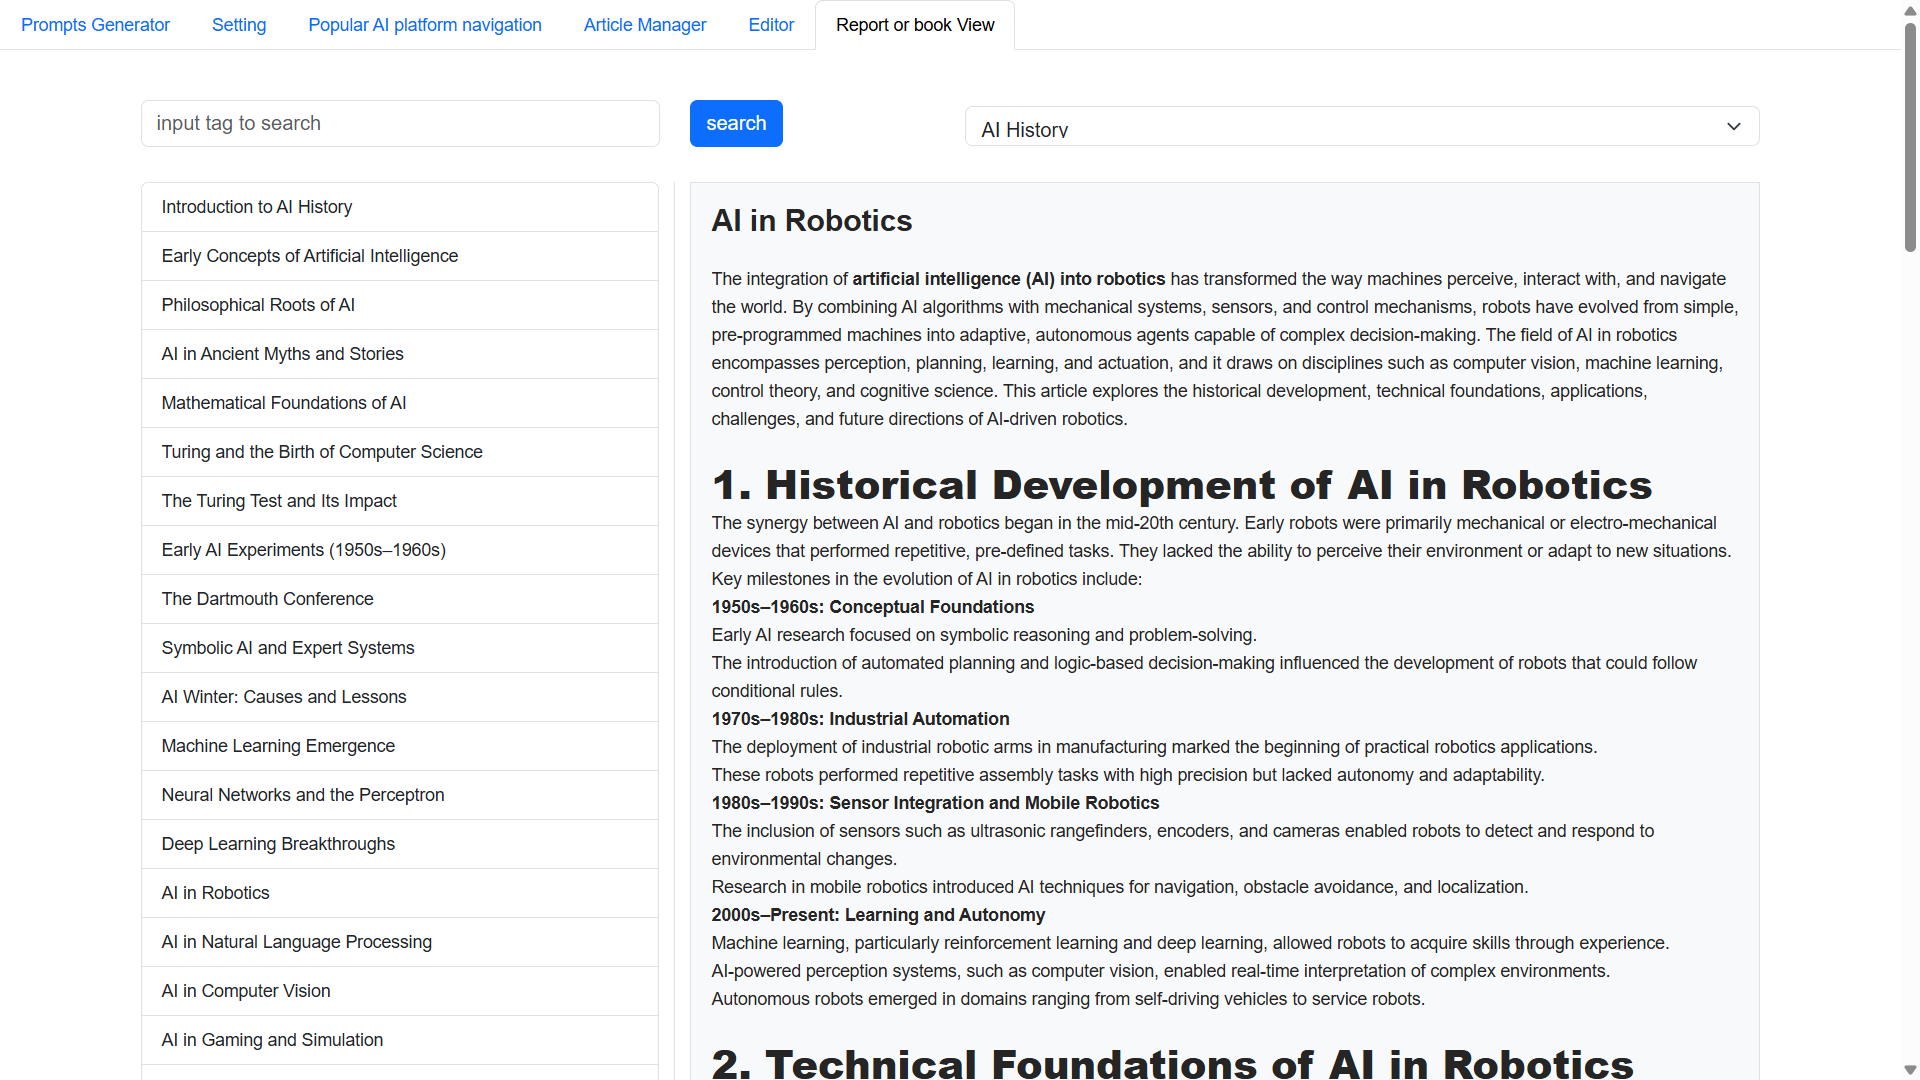The image size is (1920, 1080).
Task: Select Early Concepts of Artificial Intelligence
Action: coord(310,256)
